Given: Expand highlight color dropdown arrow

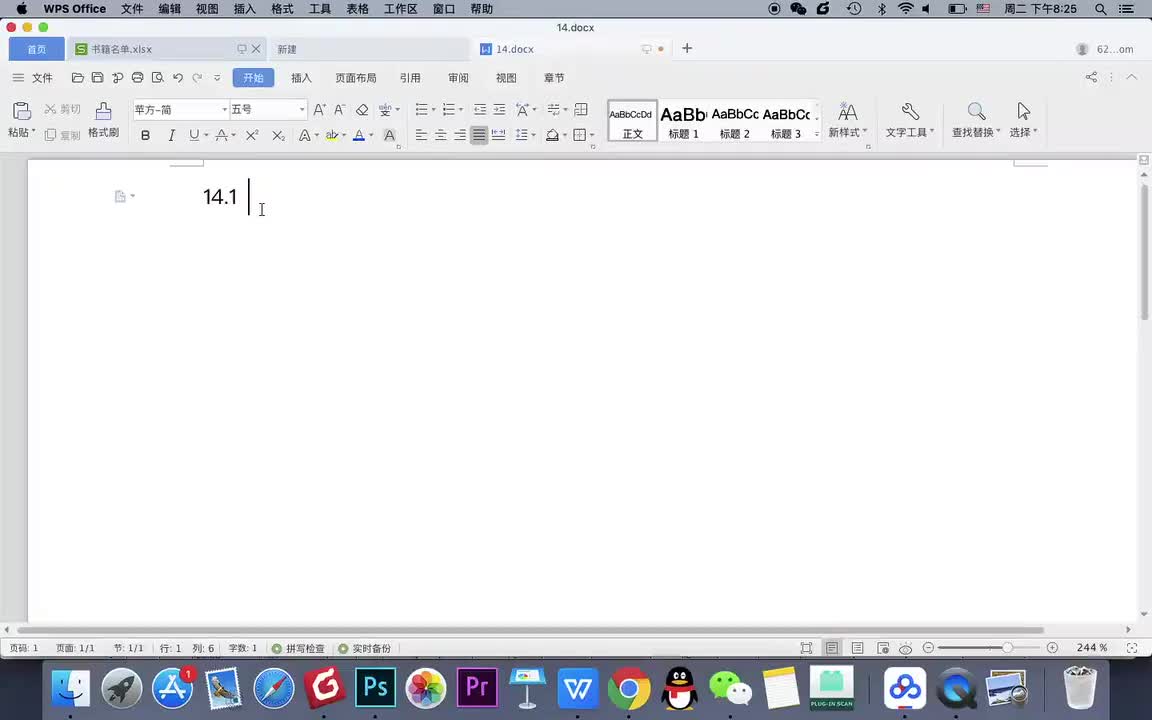Looking at the screenshot, I should coord(344,135).
